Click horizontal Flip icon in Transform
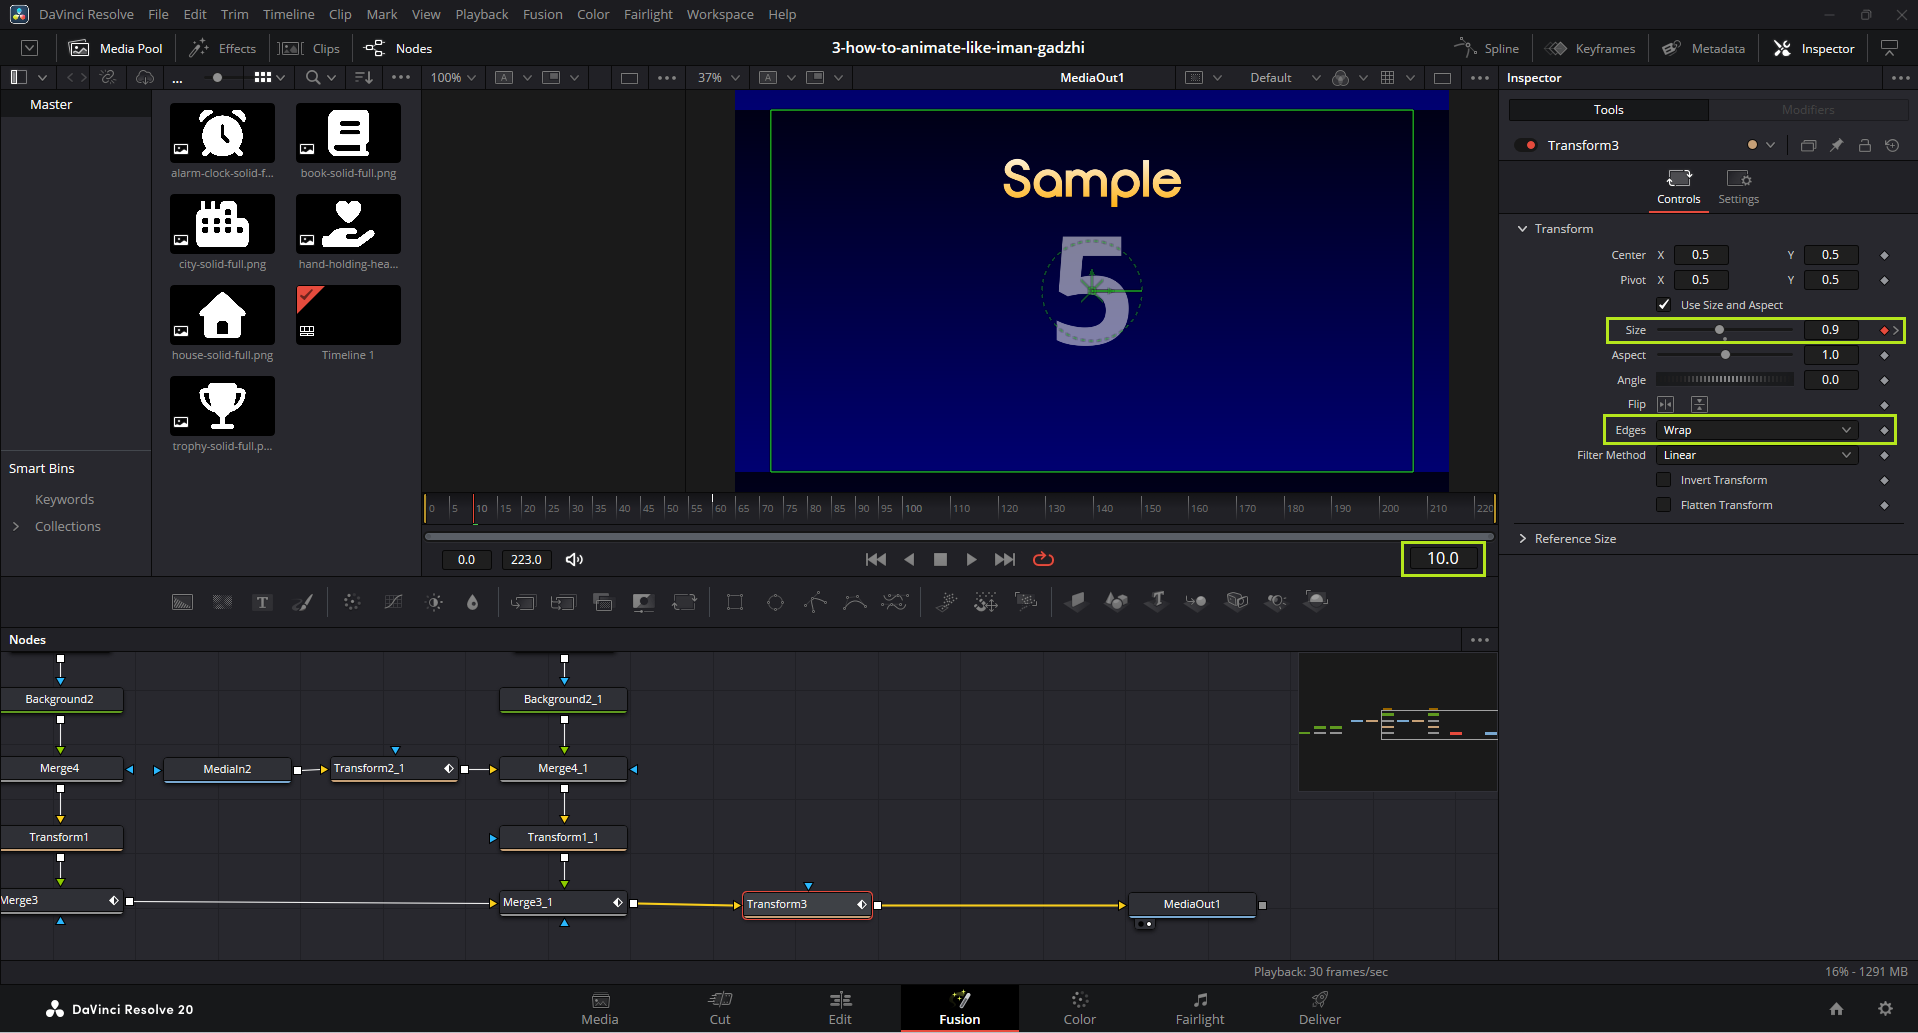Viewport: 1918px width, 1033px height. 1665,405
